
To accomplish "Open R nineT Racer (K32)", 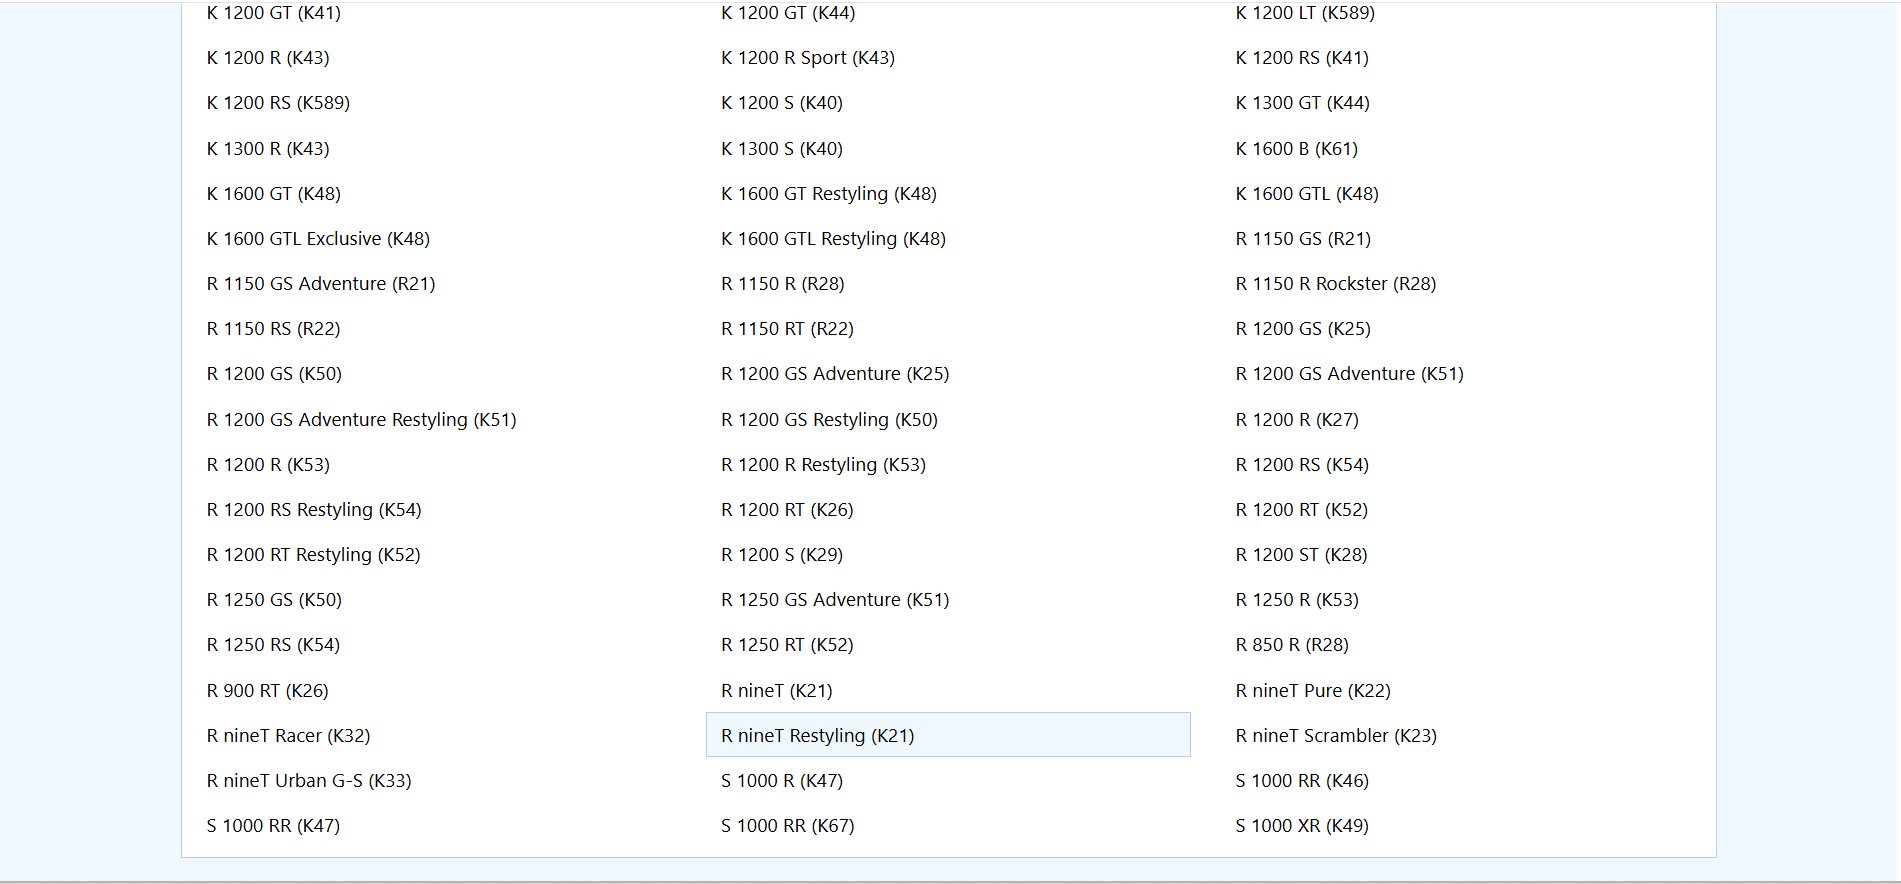I will point(288,736).
